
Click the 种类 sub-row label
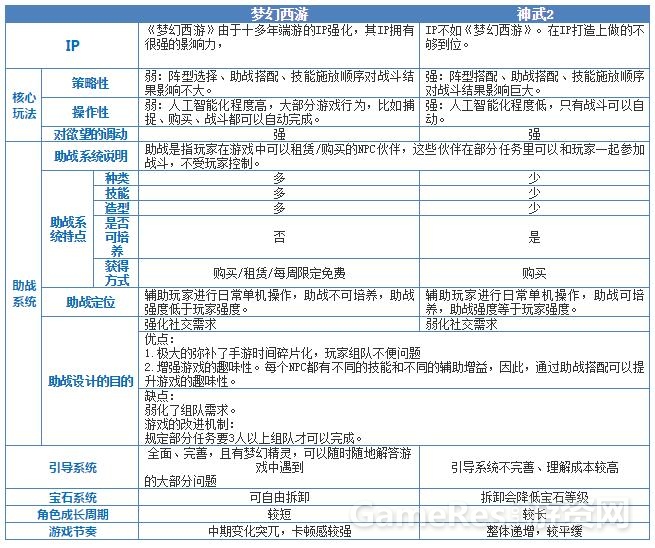click(x=117, y=178)
